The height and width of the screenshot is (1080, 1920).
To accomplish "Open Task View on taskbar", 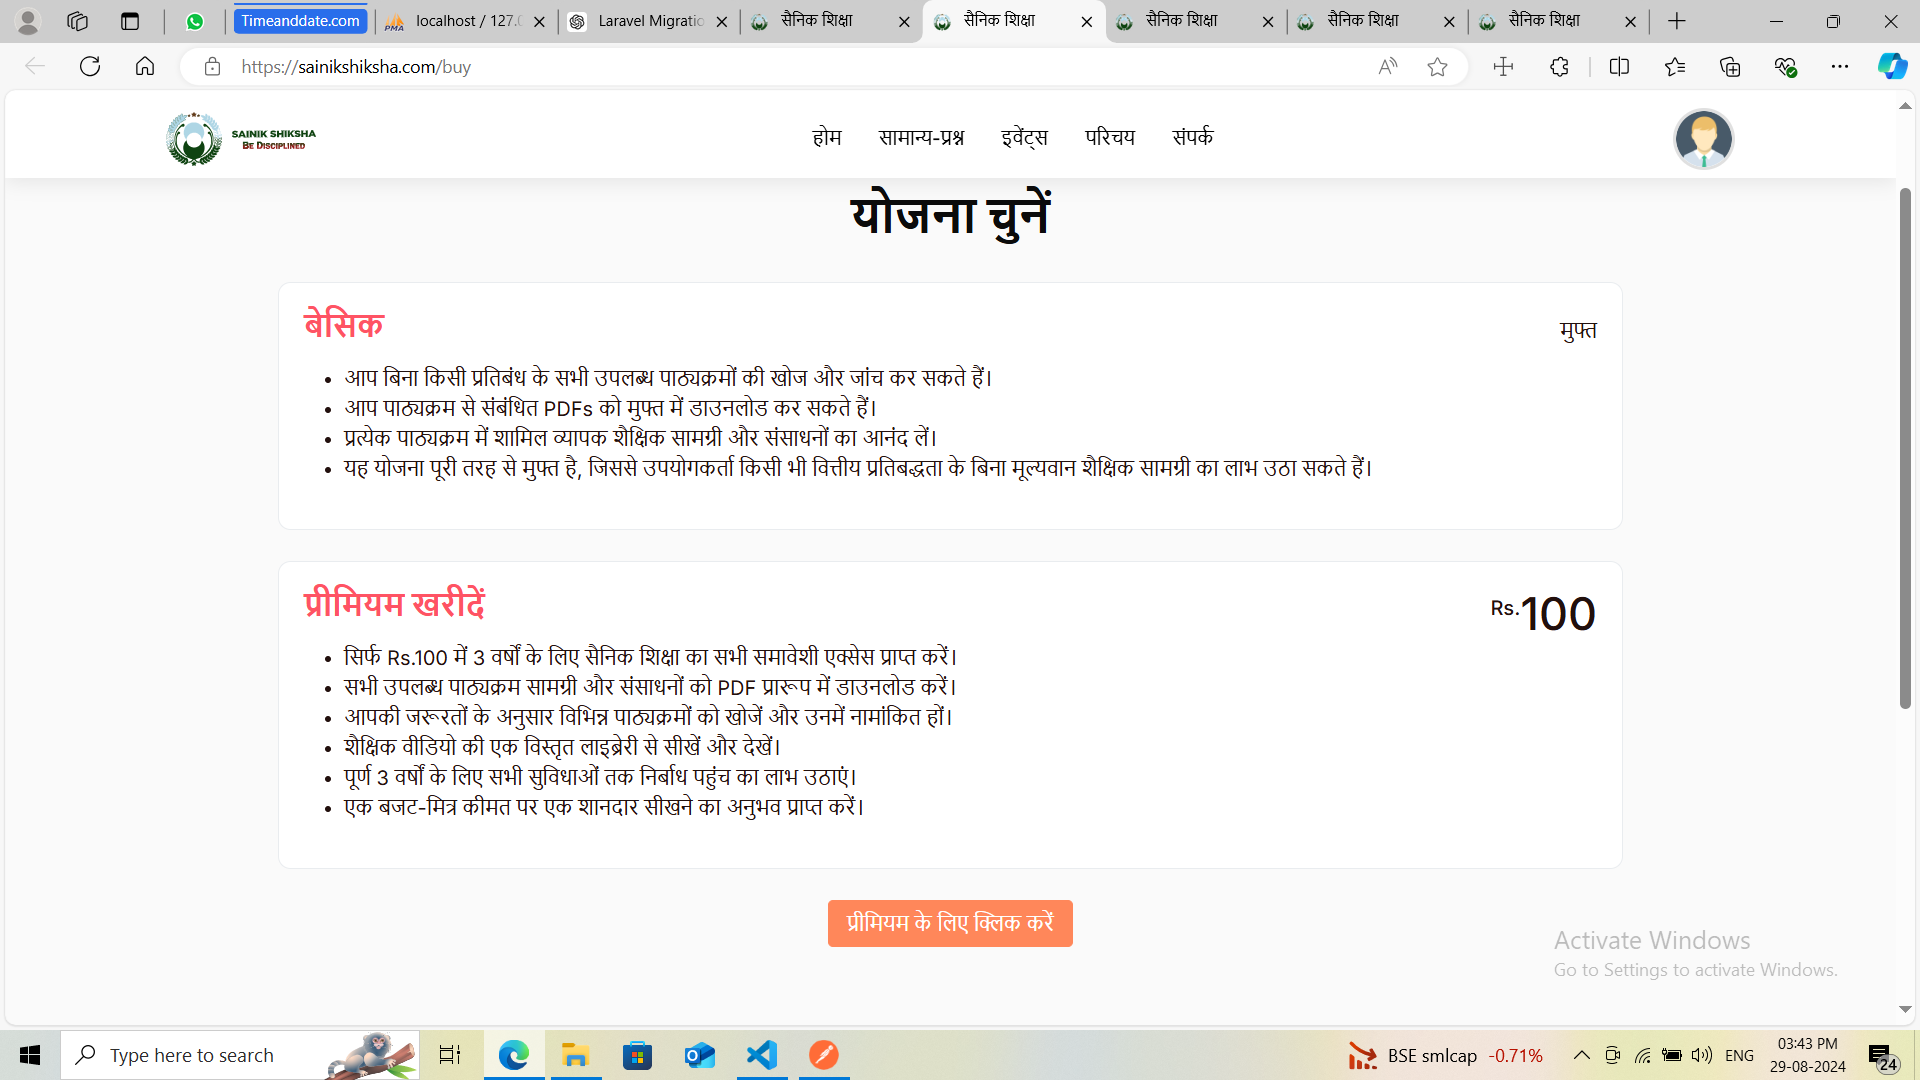I will 450,1055.
